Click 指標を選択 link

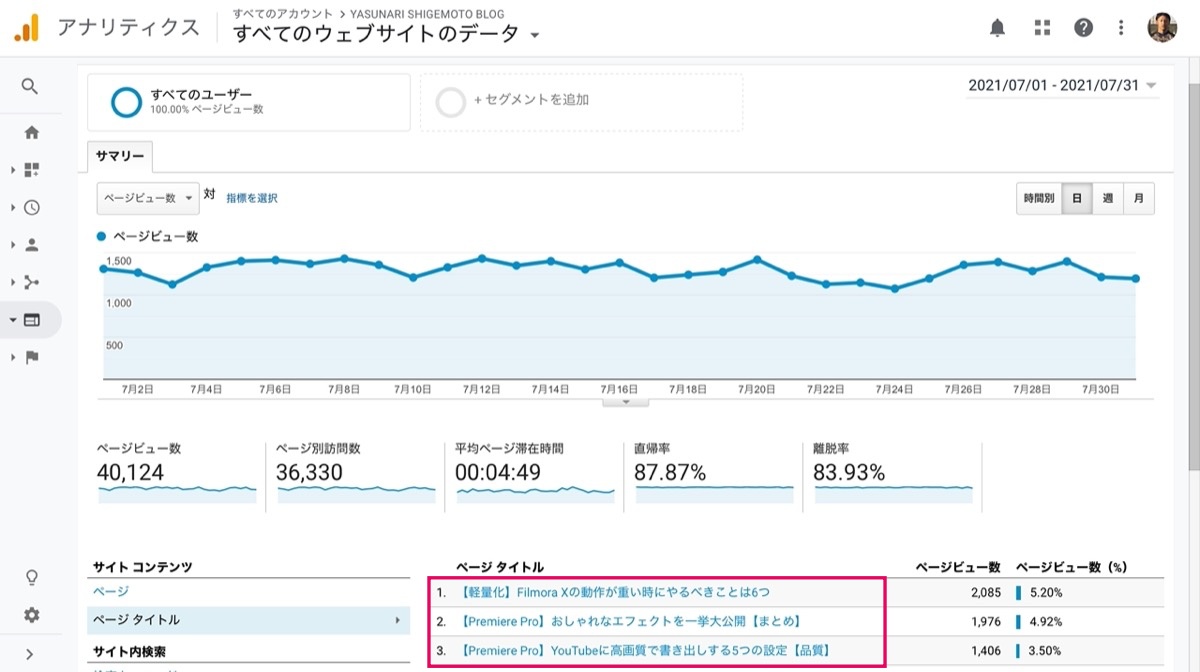click(252, 198)
